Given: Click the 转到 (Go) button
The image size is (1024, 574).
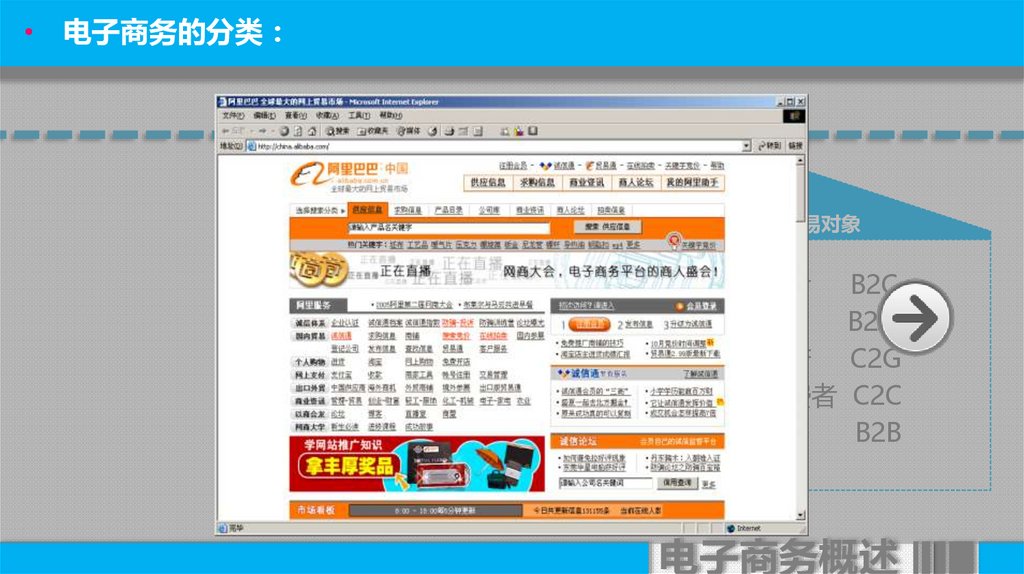Looking at the screenshot, I should point(769,146).
